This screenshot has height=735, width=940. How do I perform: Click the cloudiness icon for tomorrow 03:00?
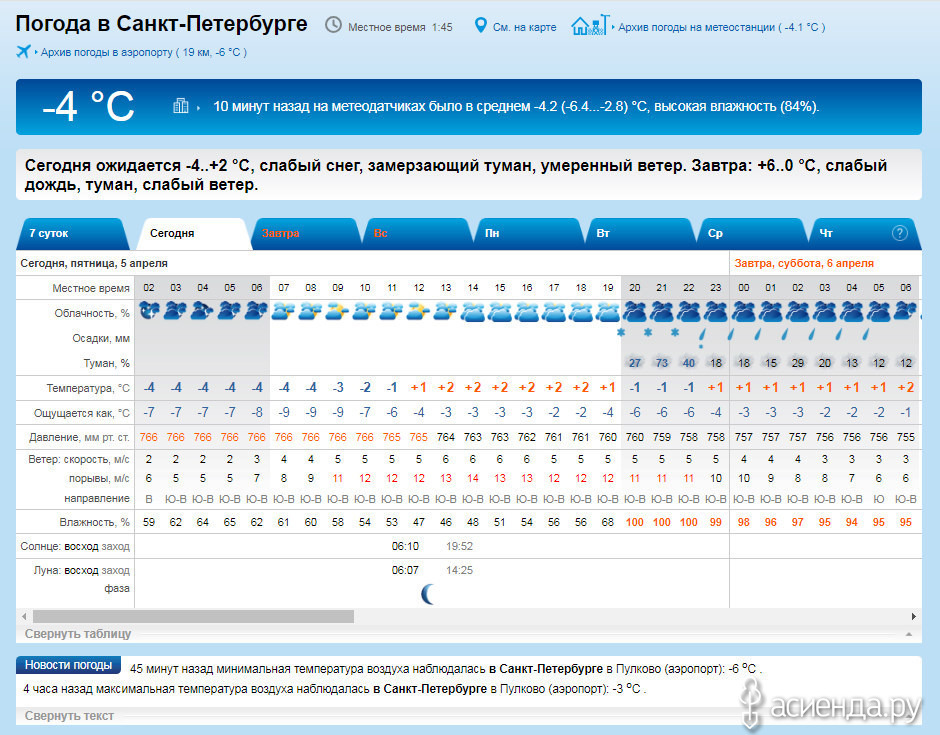coord(825,312)
